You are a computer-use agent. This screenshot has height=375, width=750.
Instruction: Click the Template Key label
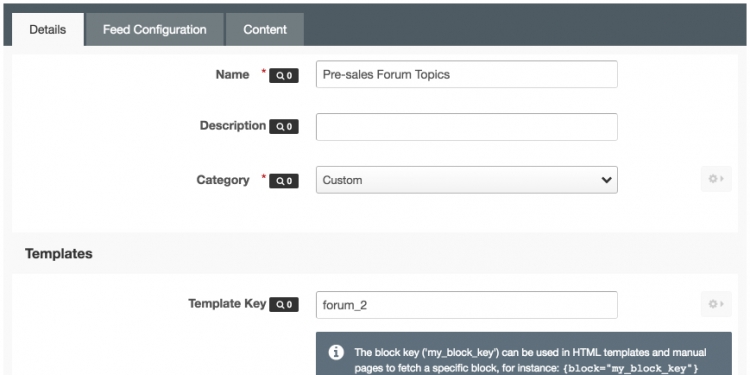(227, 304)
